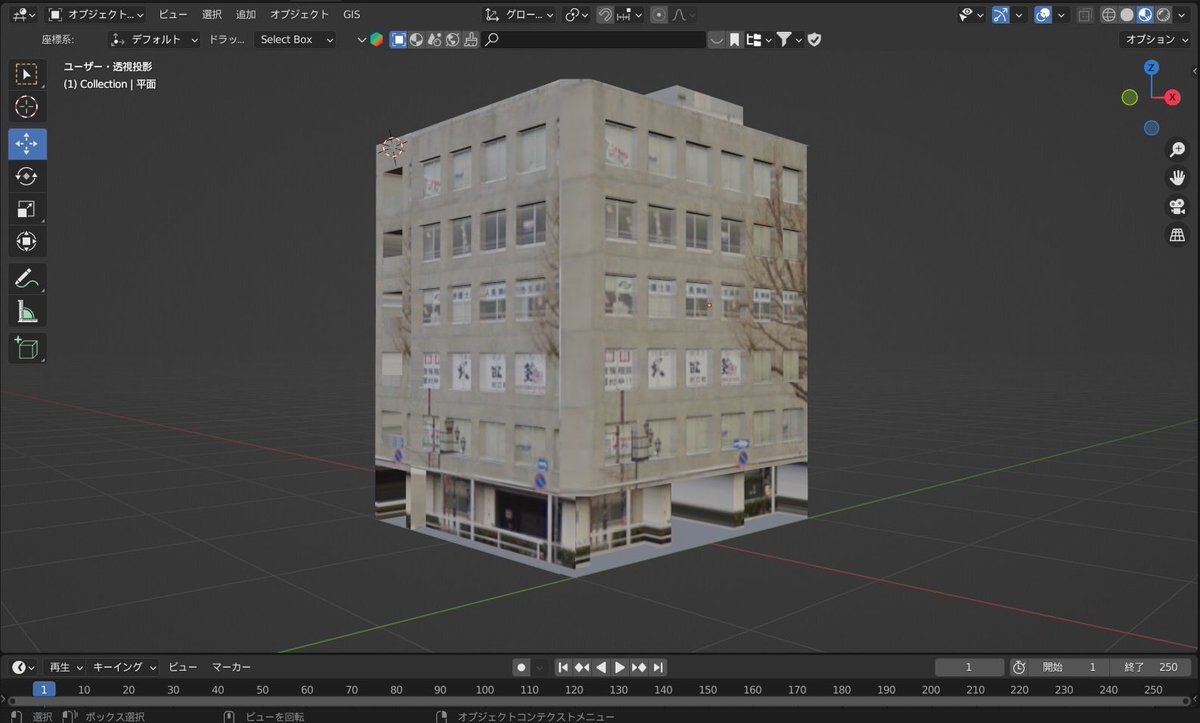Viewport: 1200px width, 723px height.
Task: Select the Move tool in the toolbar
Action: coord(27,144)
